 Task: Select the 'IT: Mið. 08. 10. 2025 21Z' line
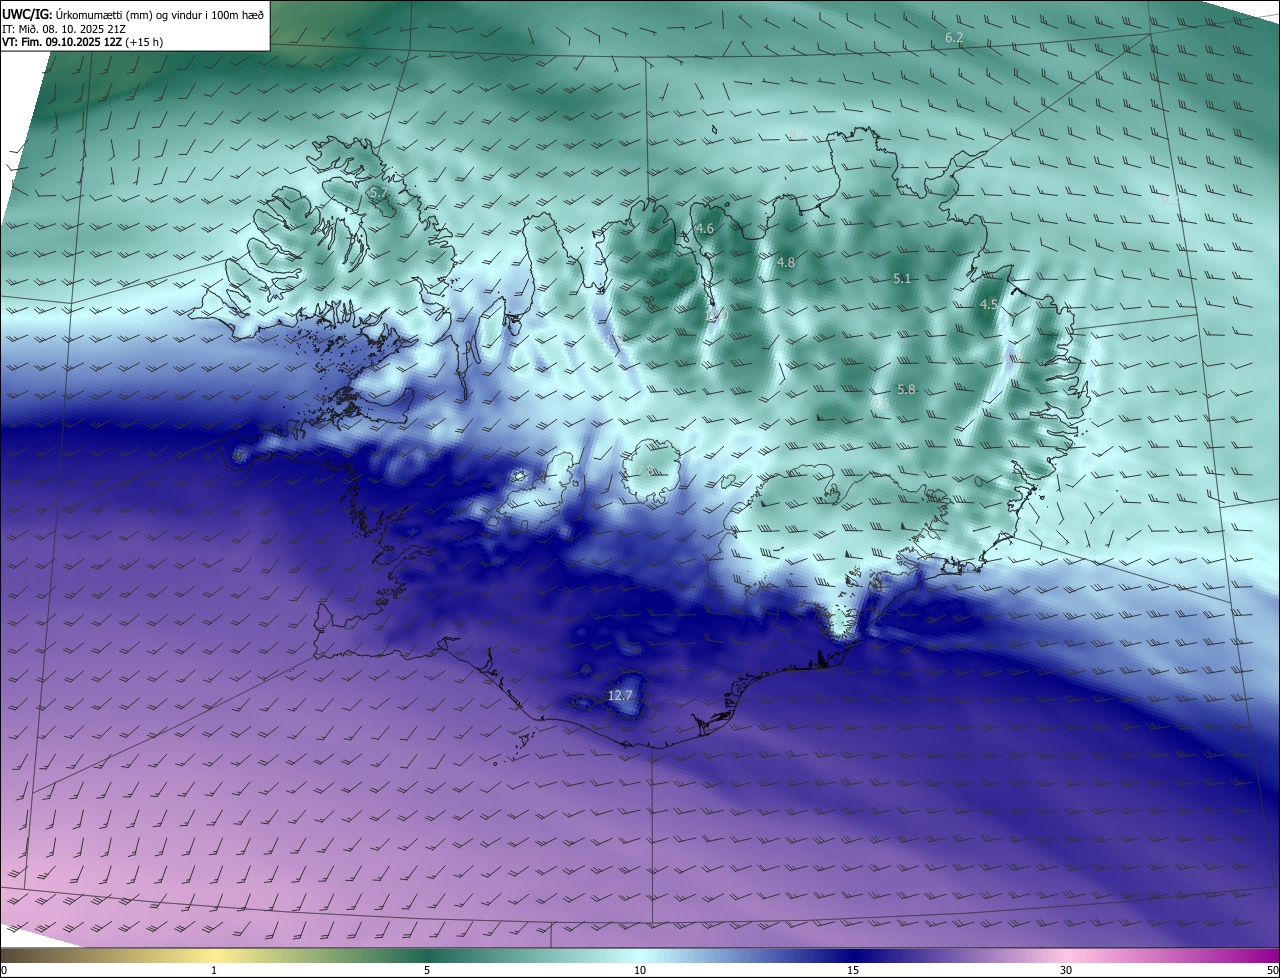64,28
